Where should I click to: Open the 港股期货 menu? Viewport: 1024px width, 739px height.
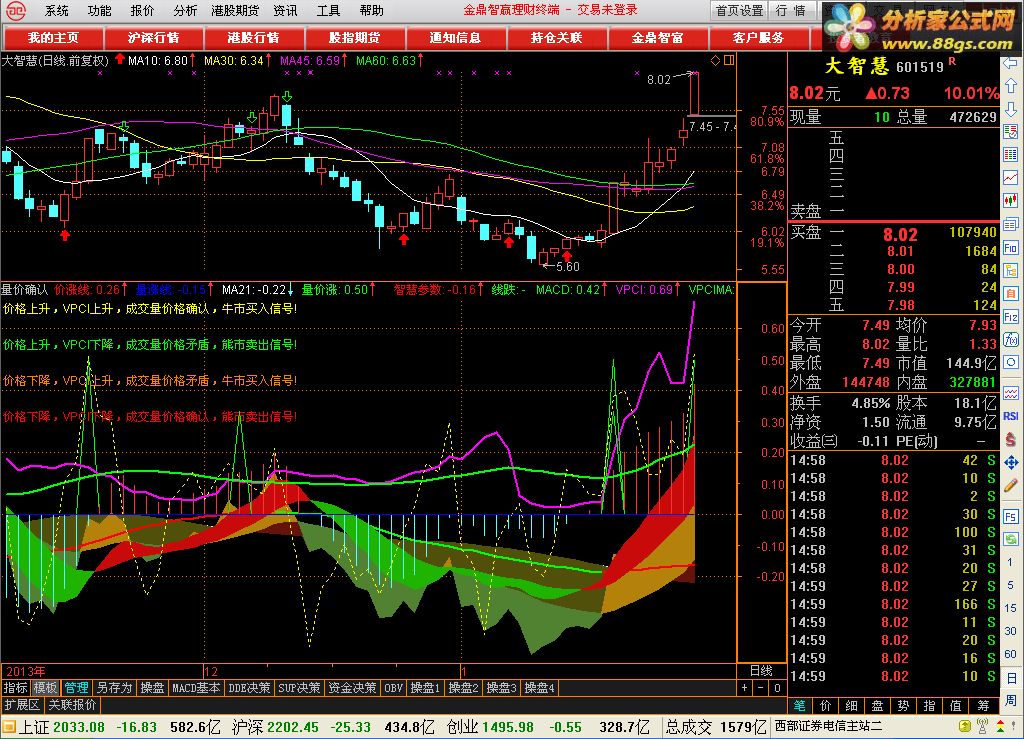point(235,10)
